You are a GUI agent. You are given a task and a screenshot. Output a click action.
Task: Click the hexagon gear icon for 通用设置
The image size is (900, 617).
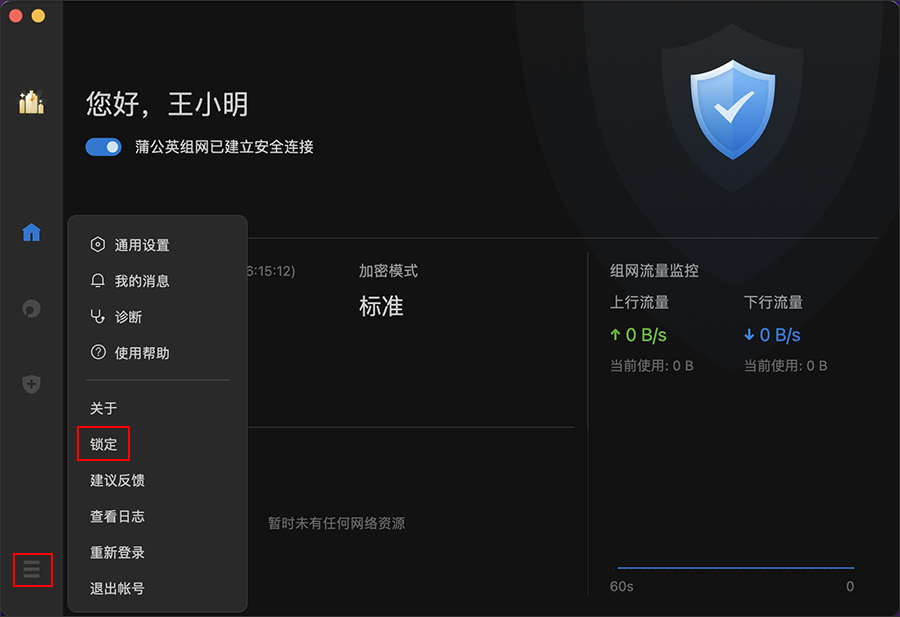click(98, 245)
